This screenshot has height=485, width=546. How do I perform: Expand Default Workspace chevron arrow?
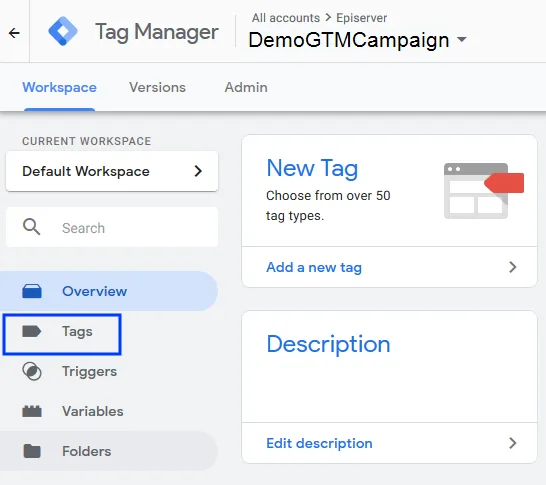(x=198, y=171)
